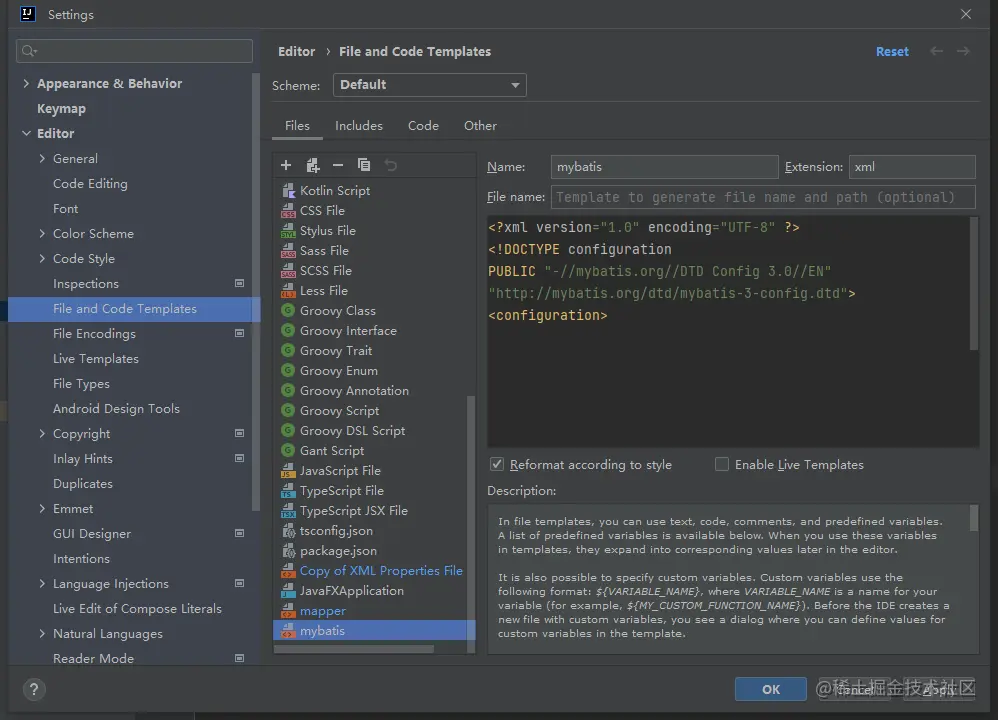Image resolution: width=998 pixels, height=720 pixels.
Task: Click the Create Child Template File icon
Action: pos(312,165)
